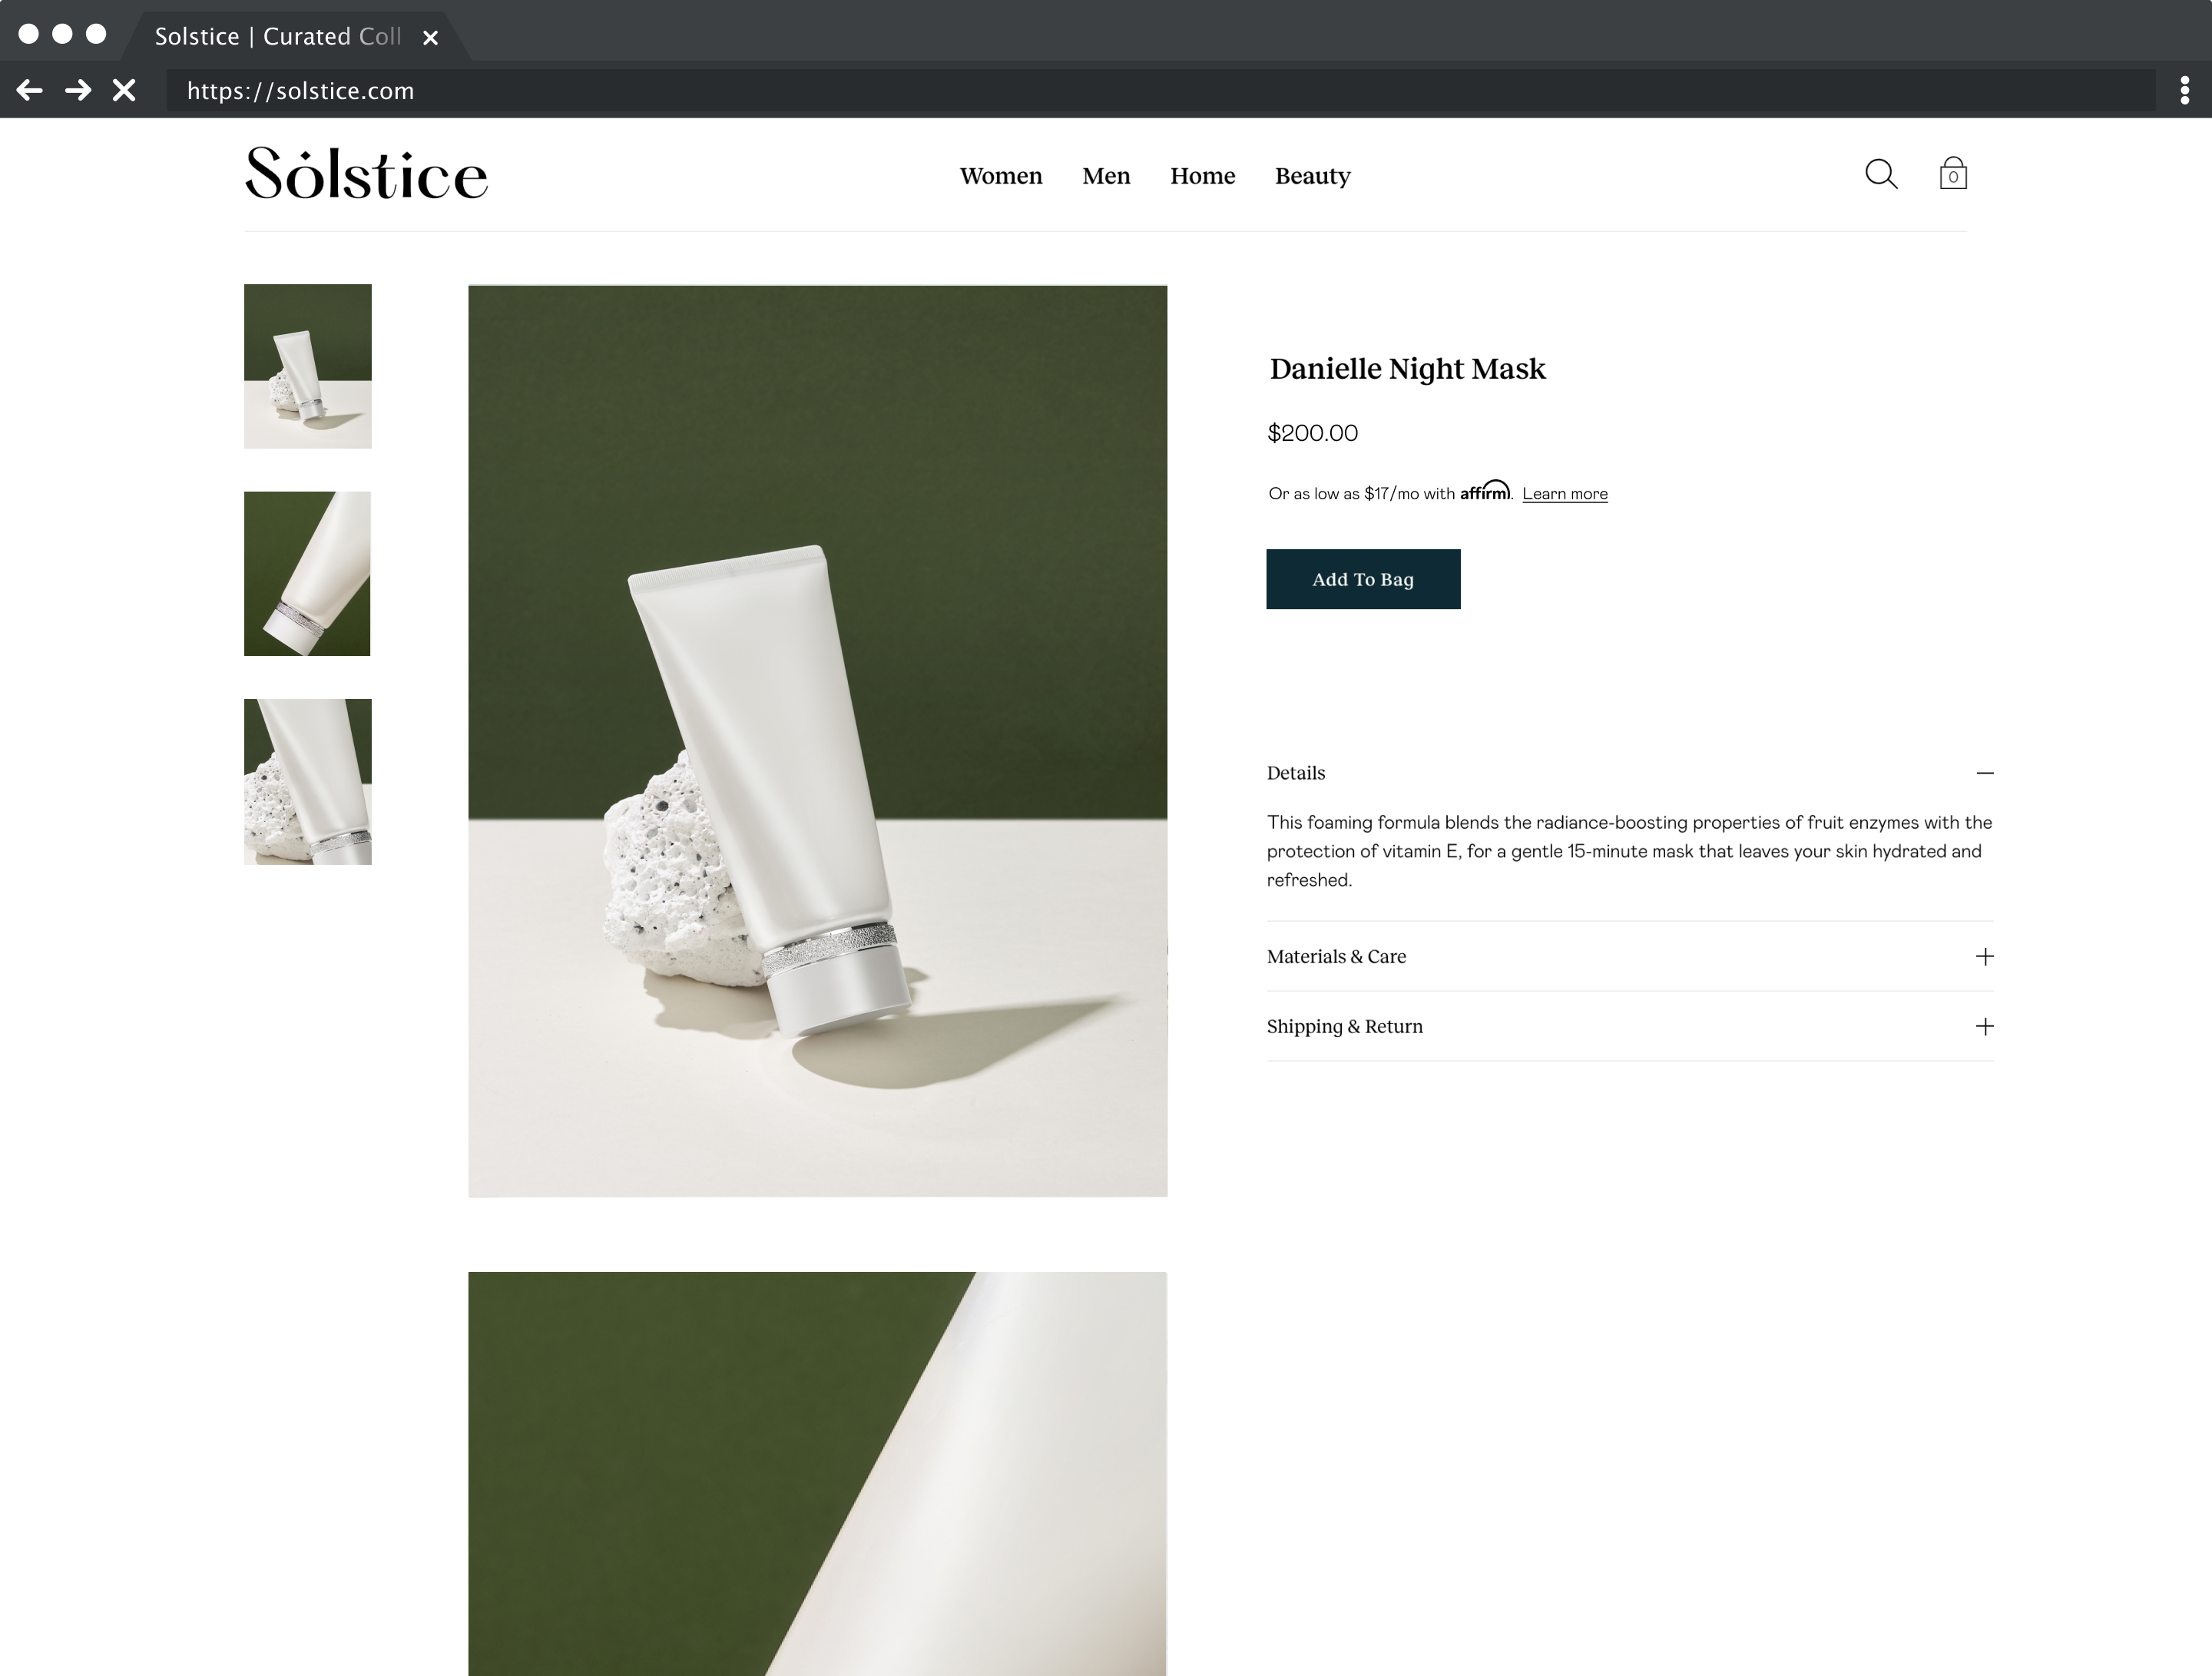This screenshot has height=1676, width=2212.
Task: Open the Beauty menu
Action: [1312, 176]
